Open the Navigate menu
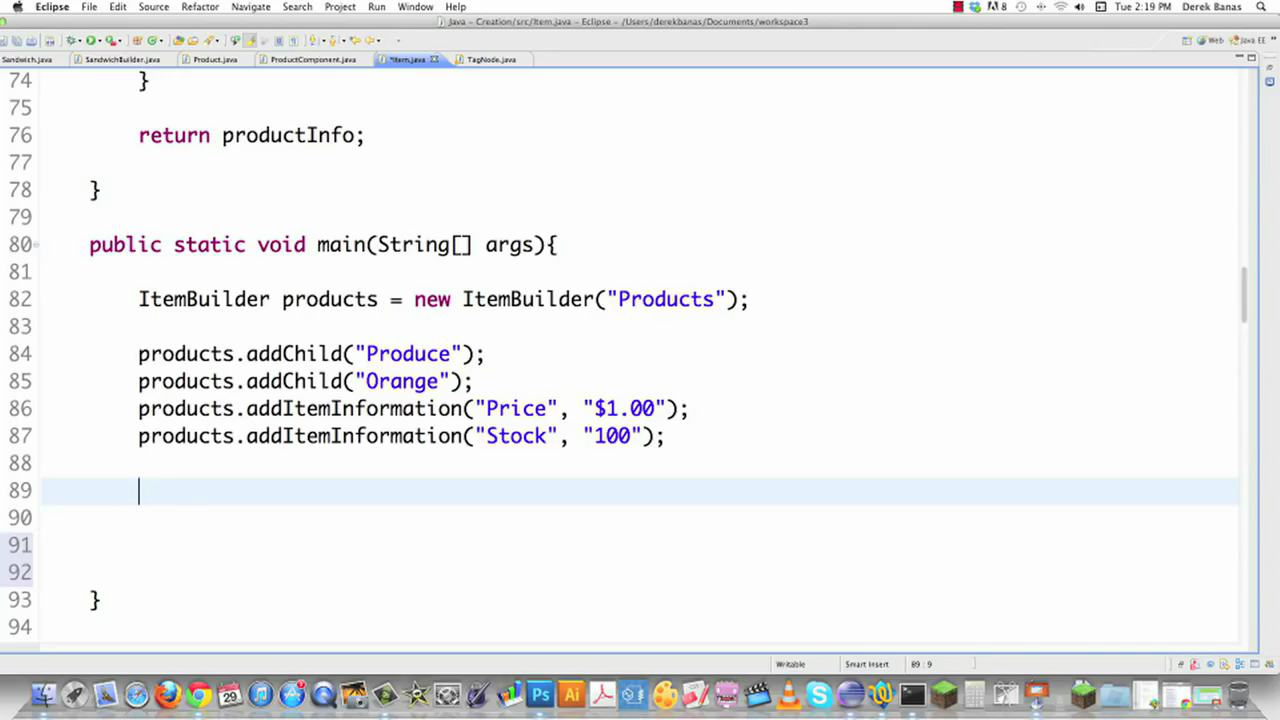The width and height of the screenshot is (1280, 720). (251, 7)
